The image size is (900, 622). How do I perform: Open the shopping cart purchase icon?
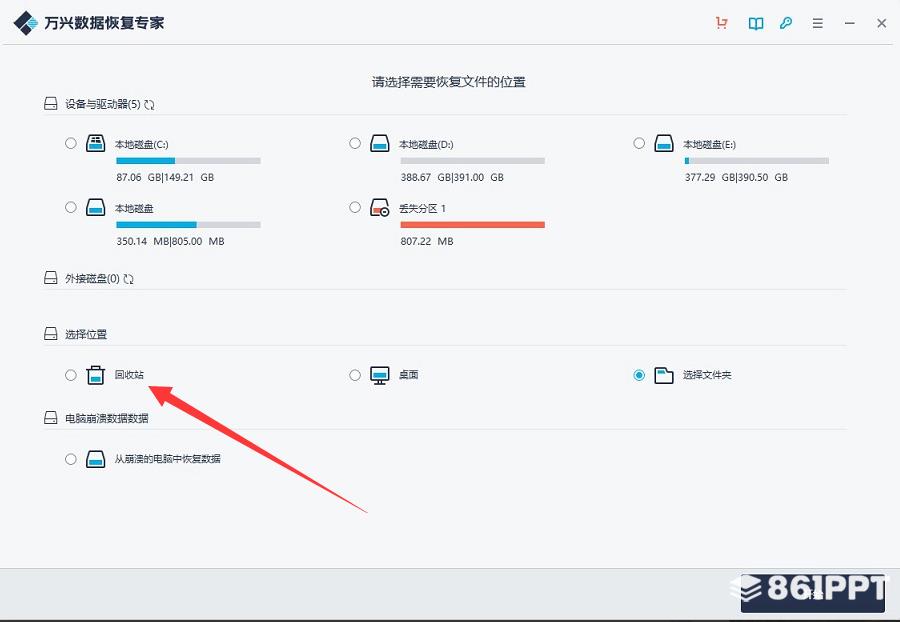coord(721,23)
